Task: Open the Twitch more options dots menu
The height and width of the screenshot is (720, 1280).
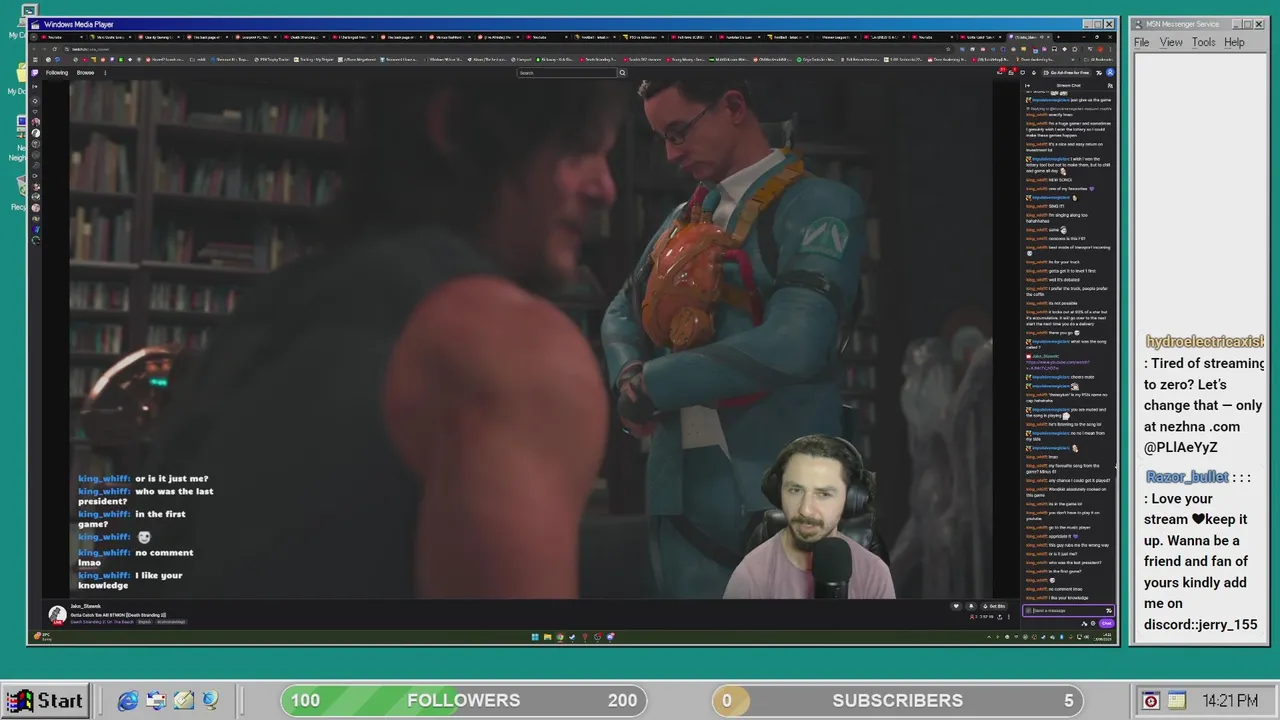Action: coord(107,73)
